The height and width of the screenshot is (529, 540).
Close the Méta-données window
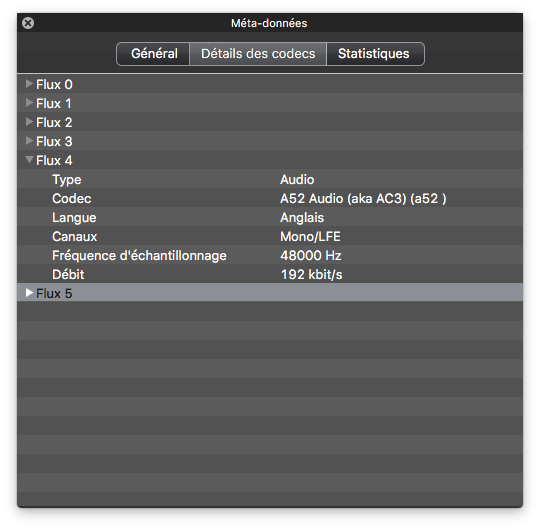(28, 23)
